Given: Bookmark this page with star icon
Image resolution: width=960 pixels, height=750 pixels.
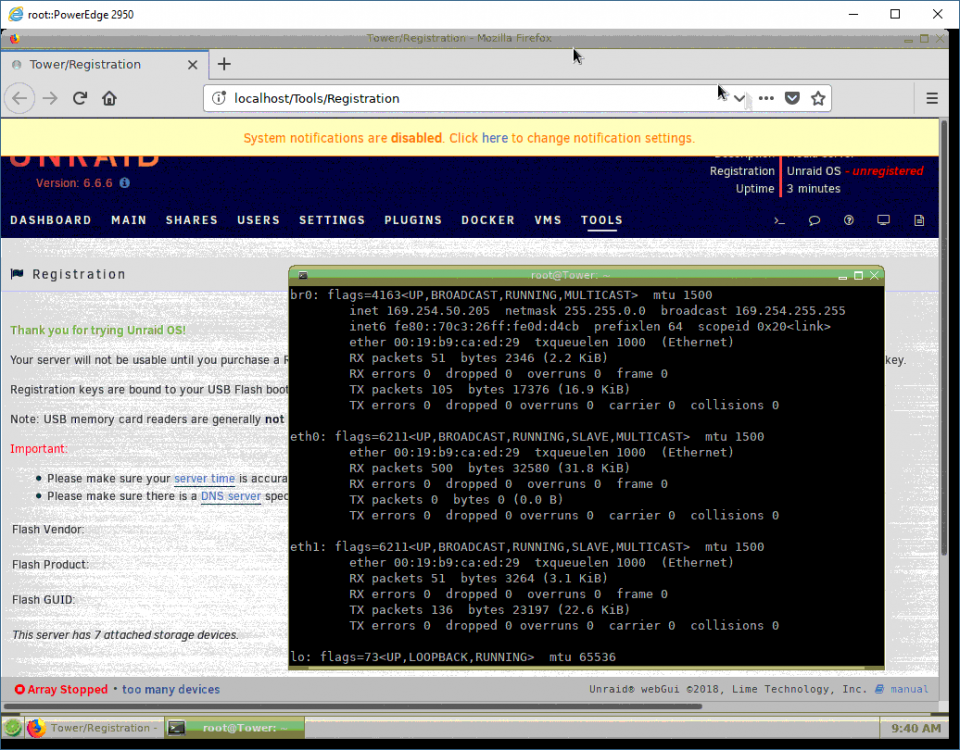Looking at the screenshot, I should (x=818, y=98).
